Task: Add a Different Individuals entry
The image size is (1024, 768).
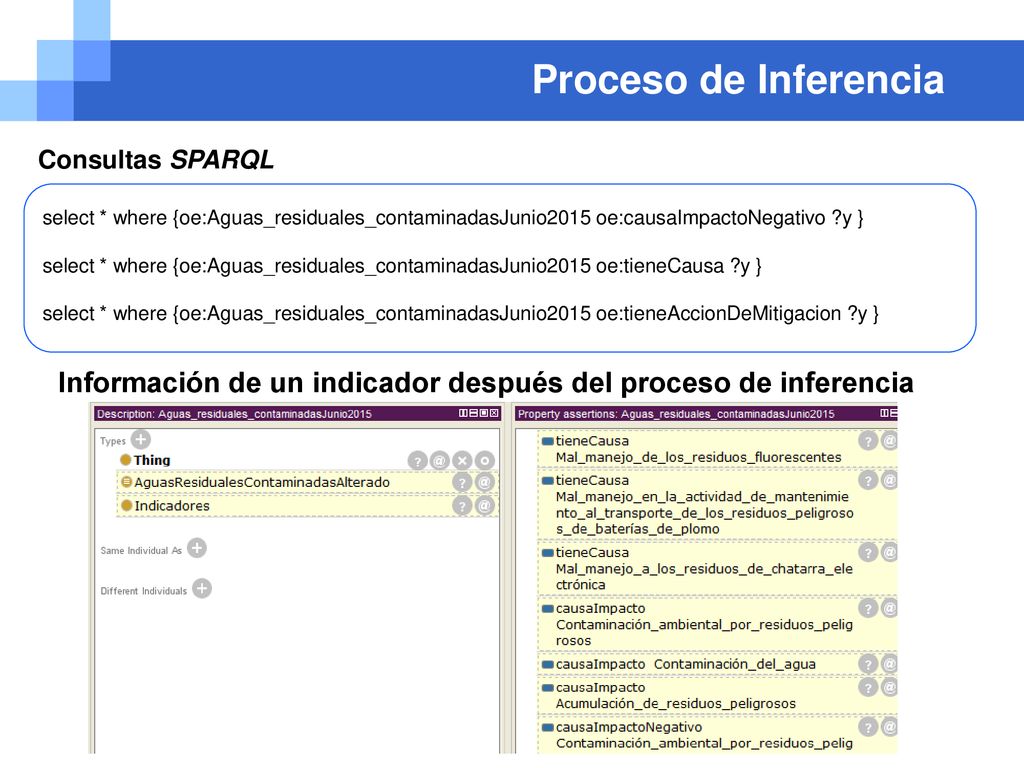Action: (x=202, y=588)
